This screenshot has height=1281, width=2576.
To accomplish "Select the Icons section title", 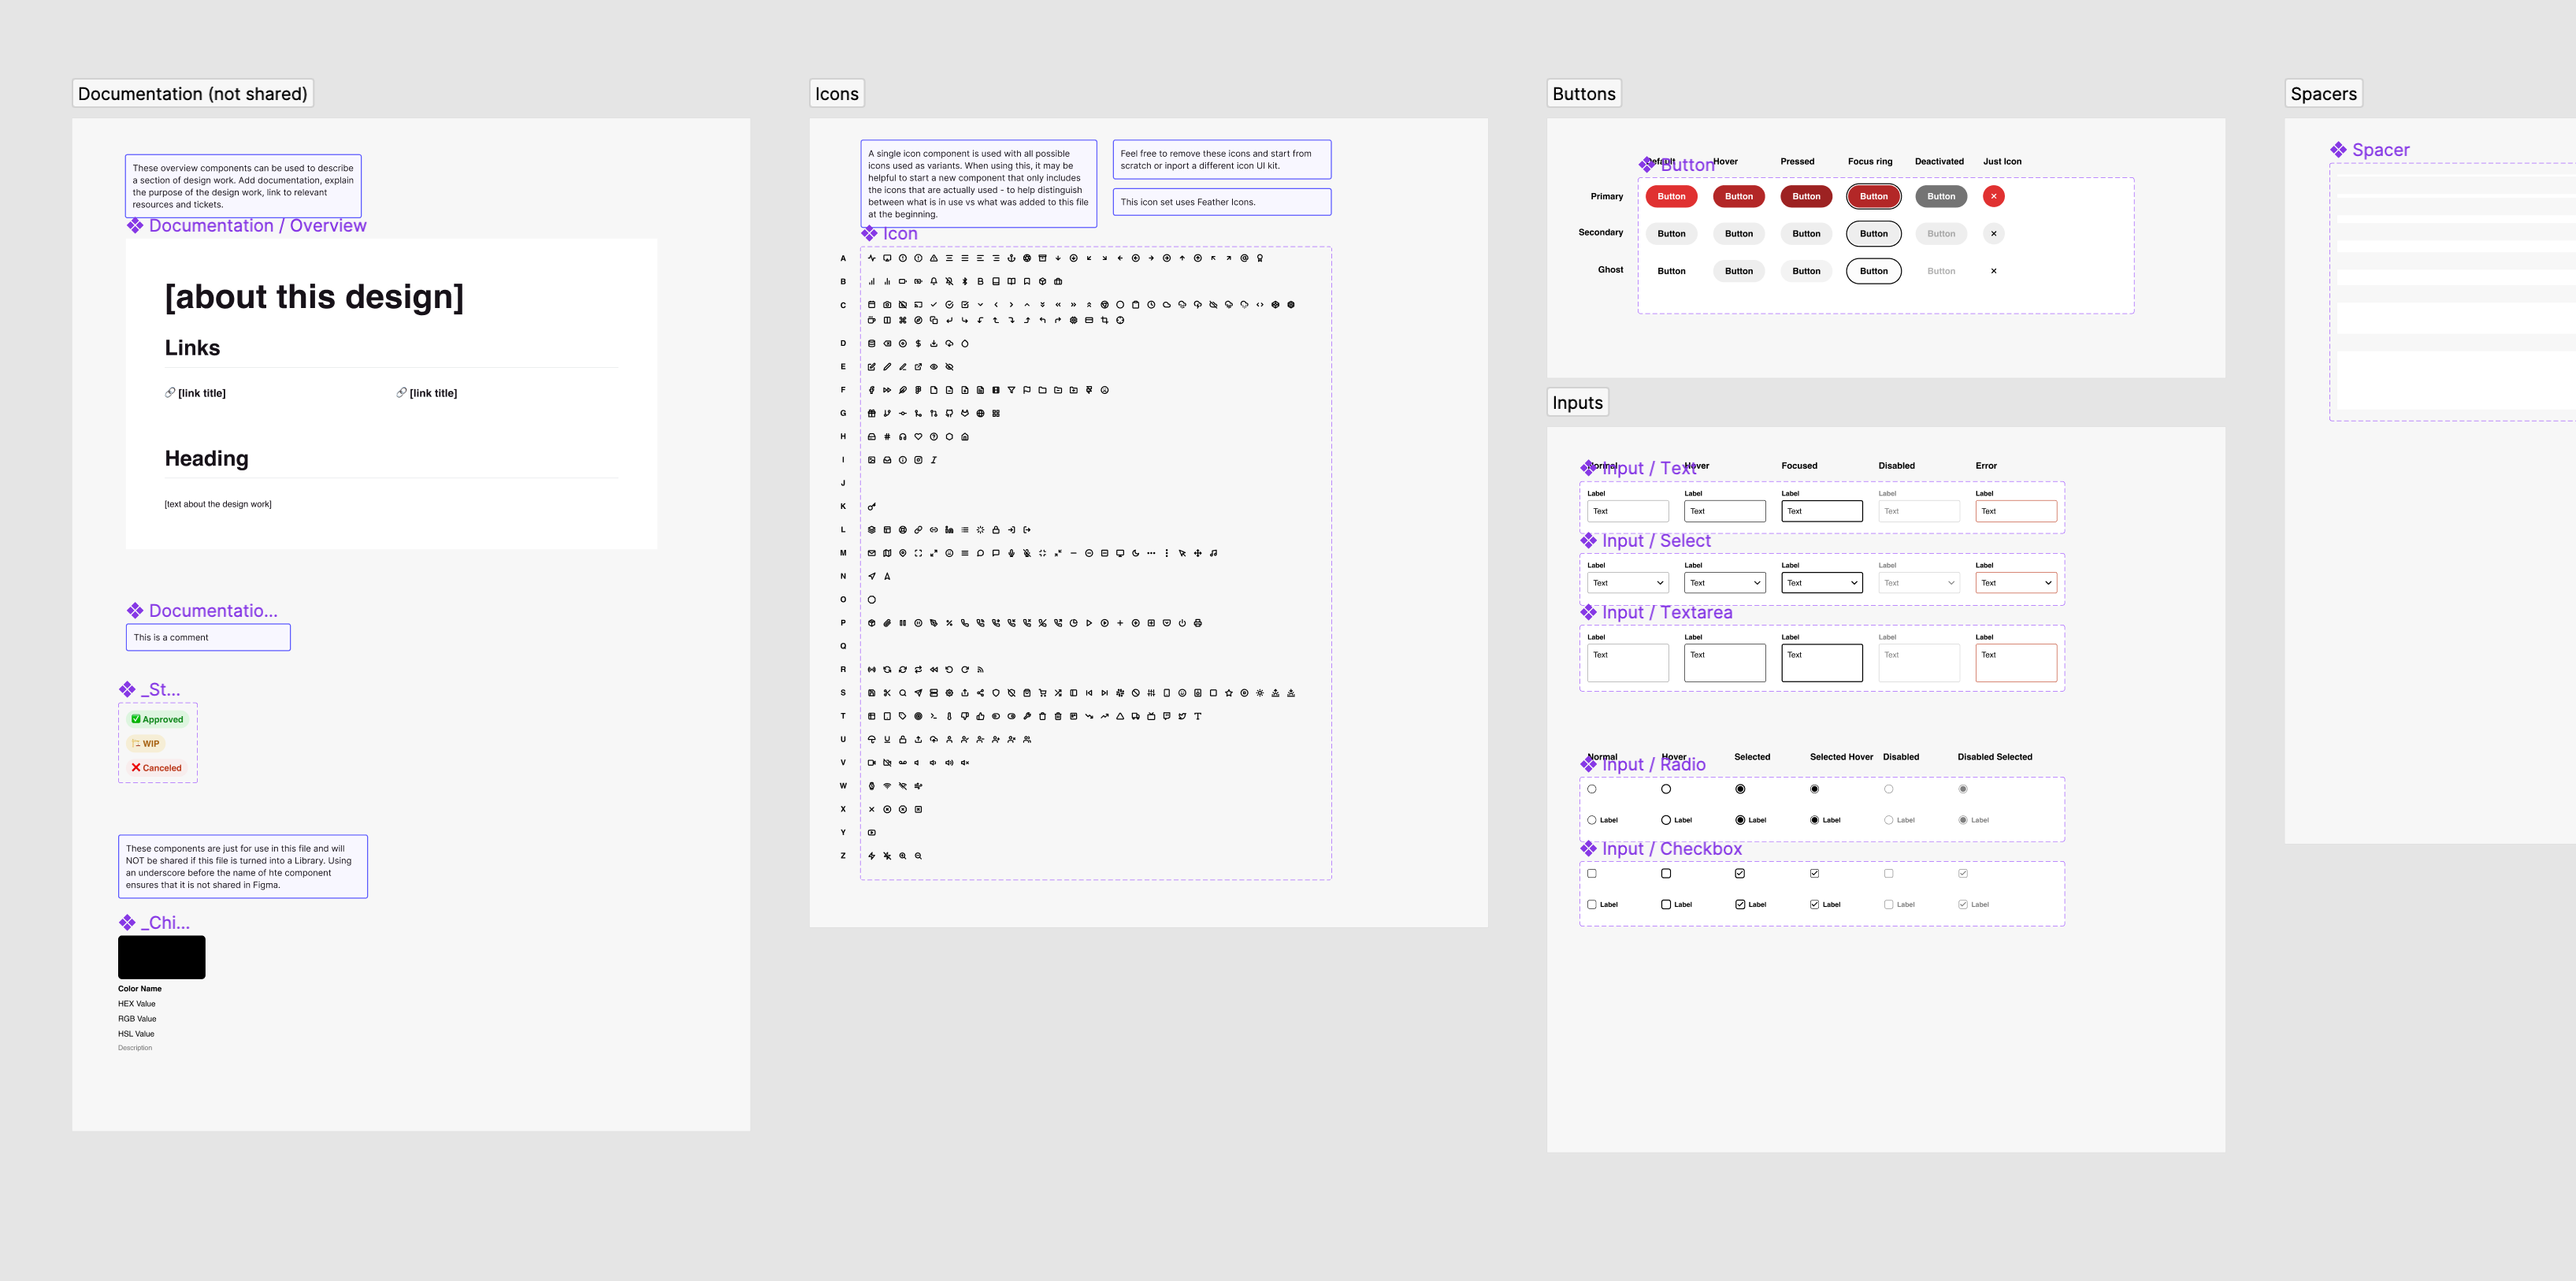I will pyautogui.click(x=837, y=94).
